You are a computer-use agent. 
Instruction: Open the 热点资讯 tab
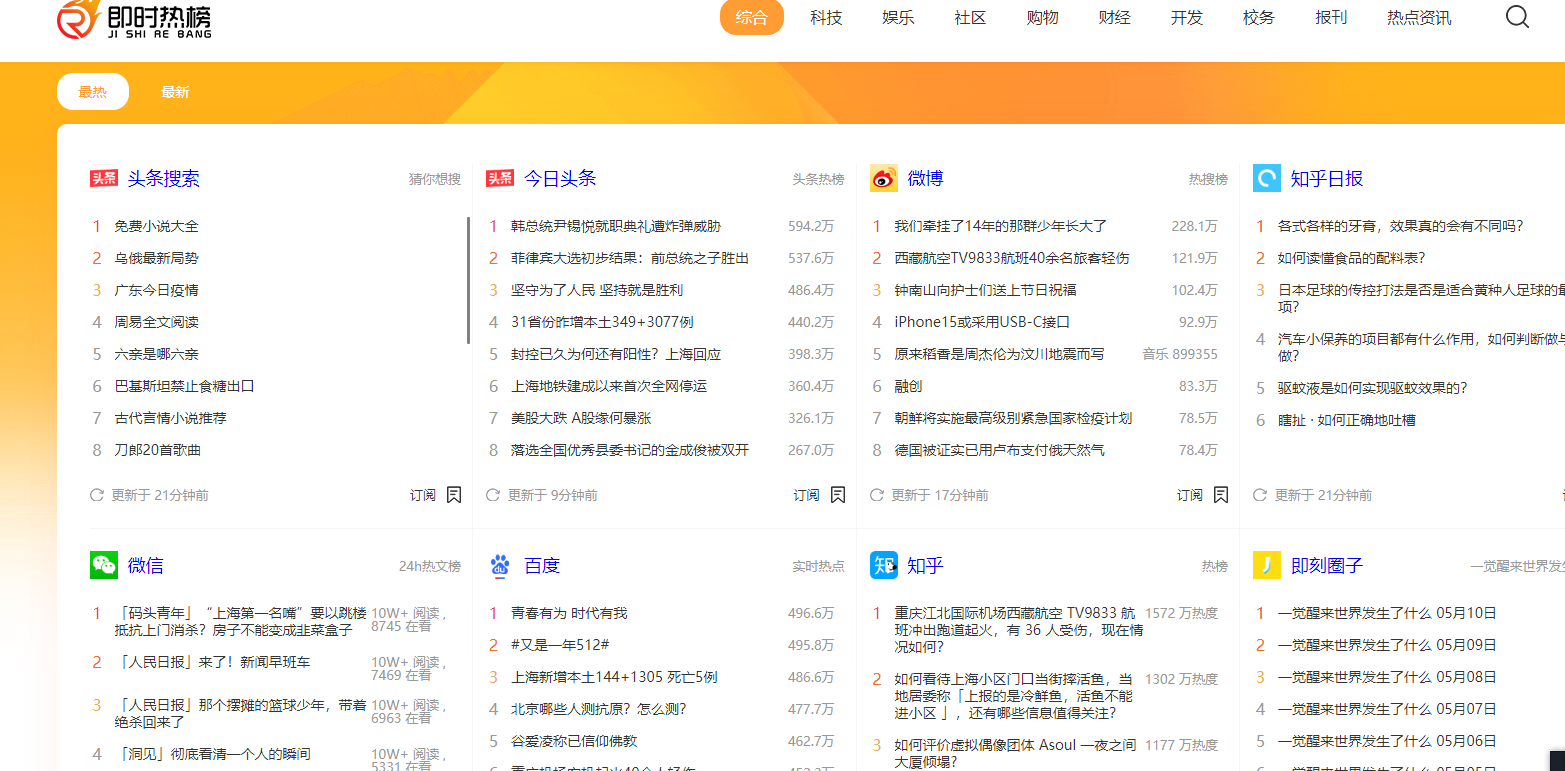[1419, 17]
